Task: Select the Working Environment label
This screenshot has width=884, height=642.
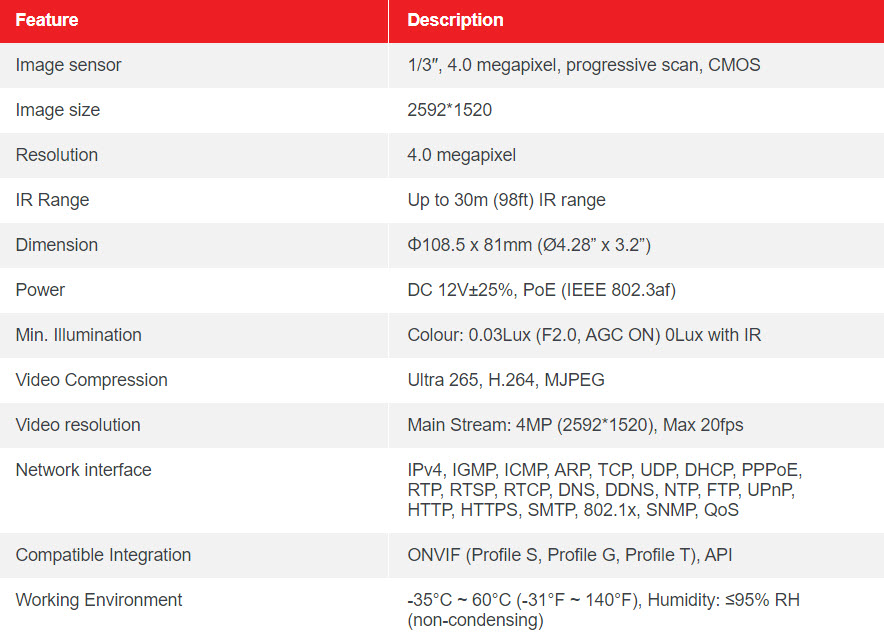Action: point(99,600)
